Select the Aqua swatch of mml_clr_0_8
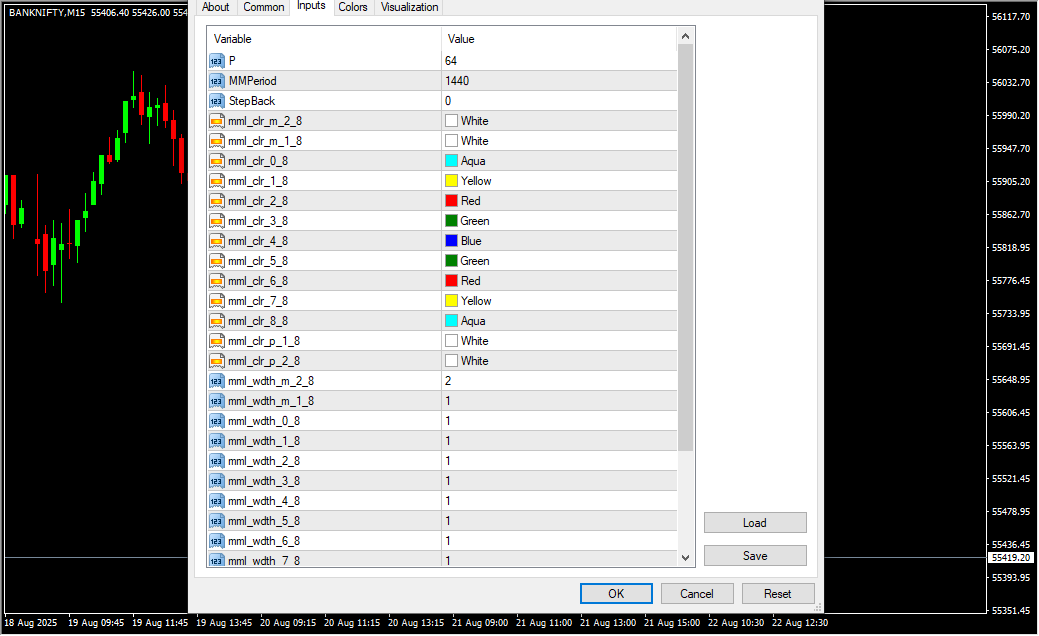The height and width of the screenshot is (636, 1039). coord(451,161)
